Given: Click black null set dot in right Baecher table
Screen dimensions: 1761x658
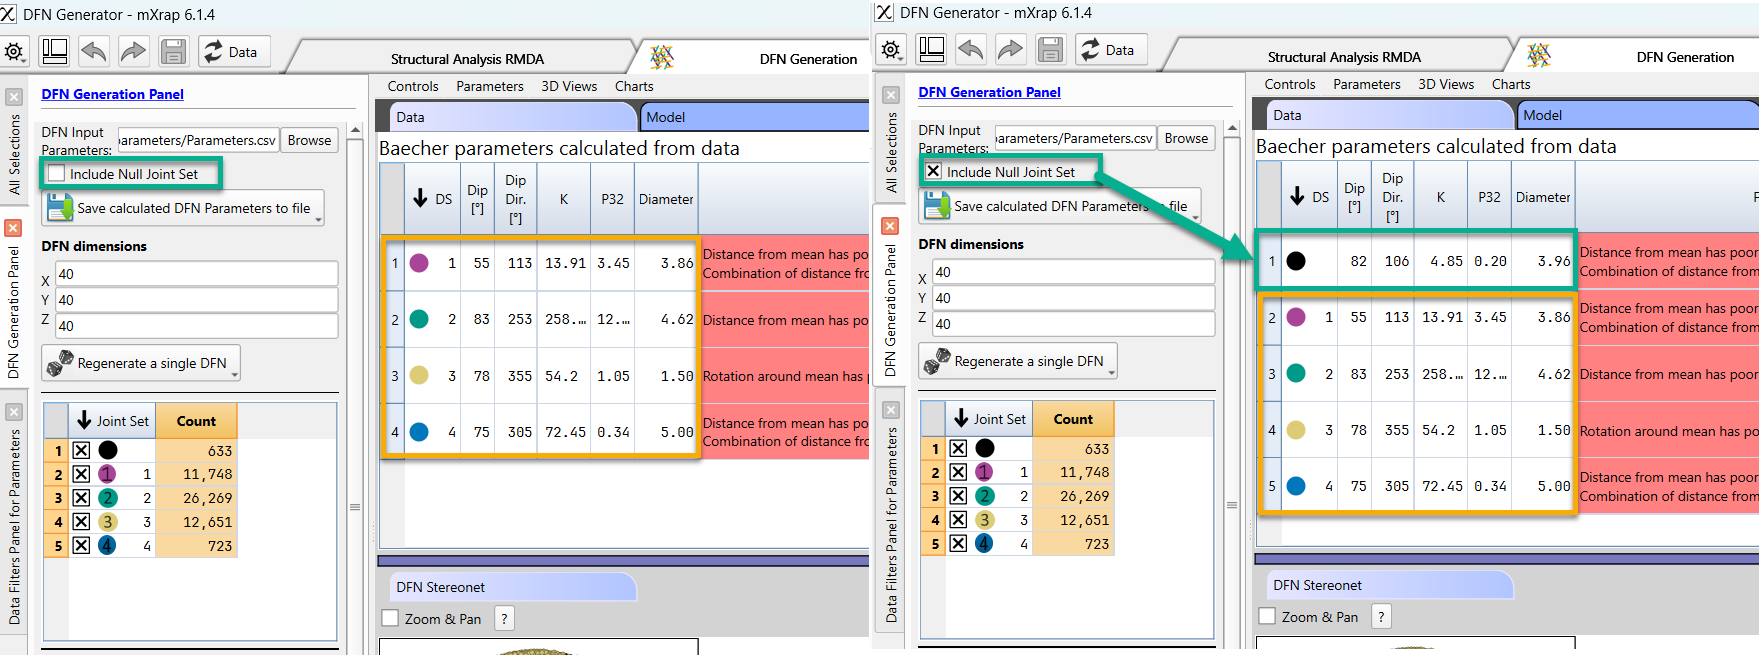Looking at the screenshot, I should (x=1296, y=261).
